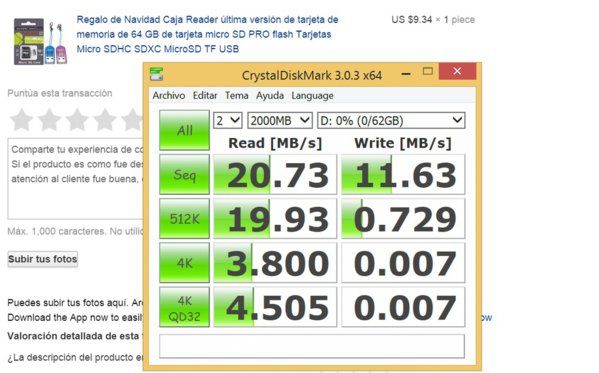599x373 pixels.
Task: Open the Language menu
Action: [x=312, y=96]
